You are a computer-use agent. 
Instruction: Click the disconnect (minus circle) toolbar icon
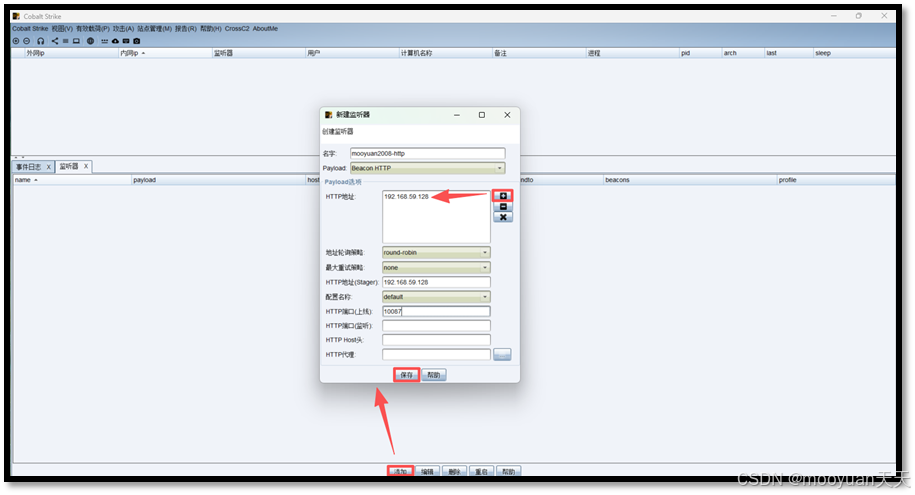pyautogui.click(x=27, y=41)
